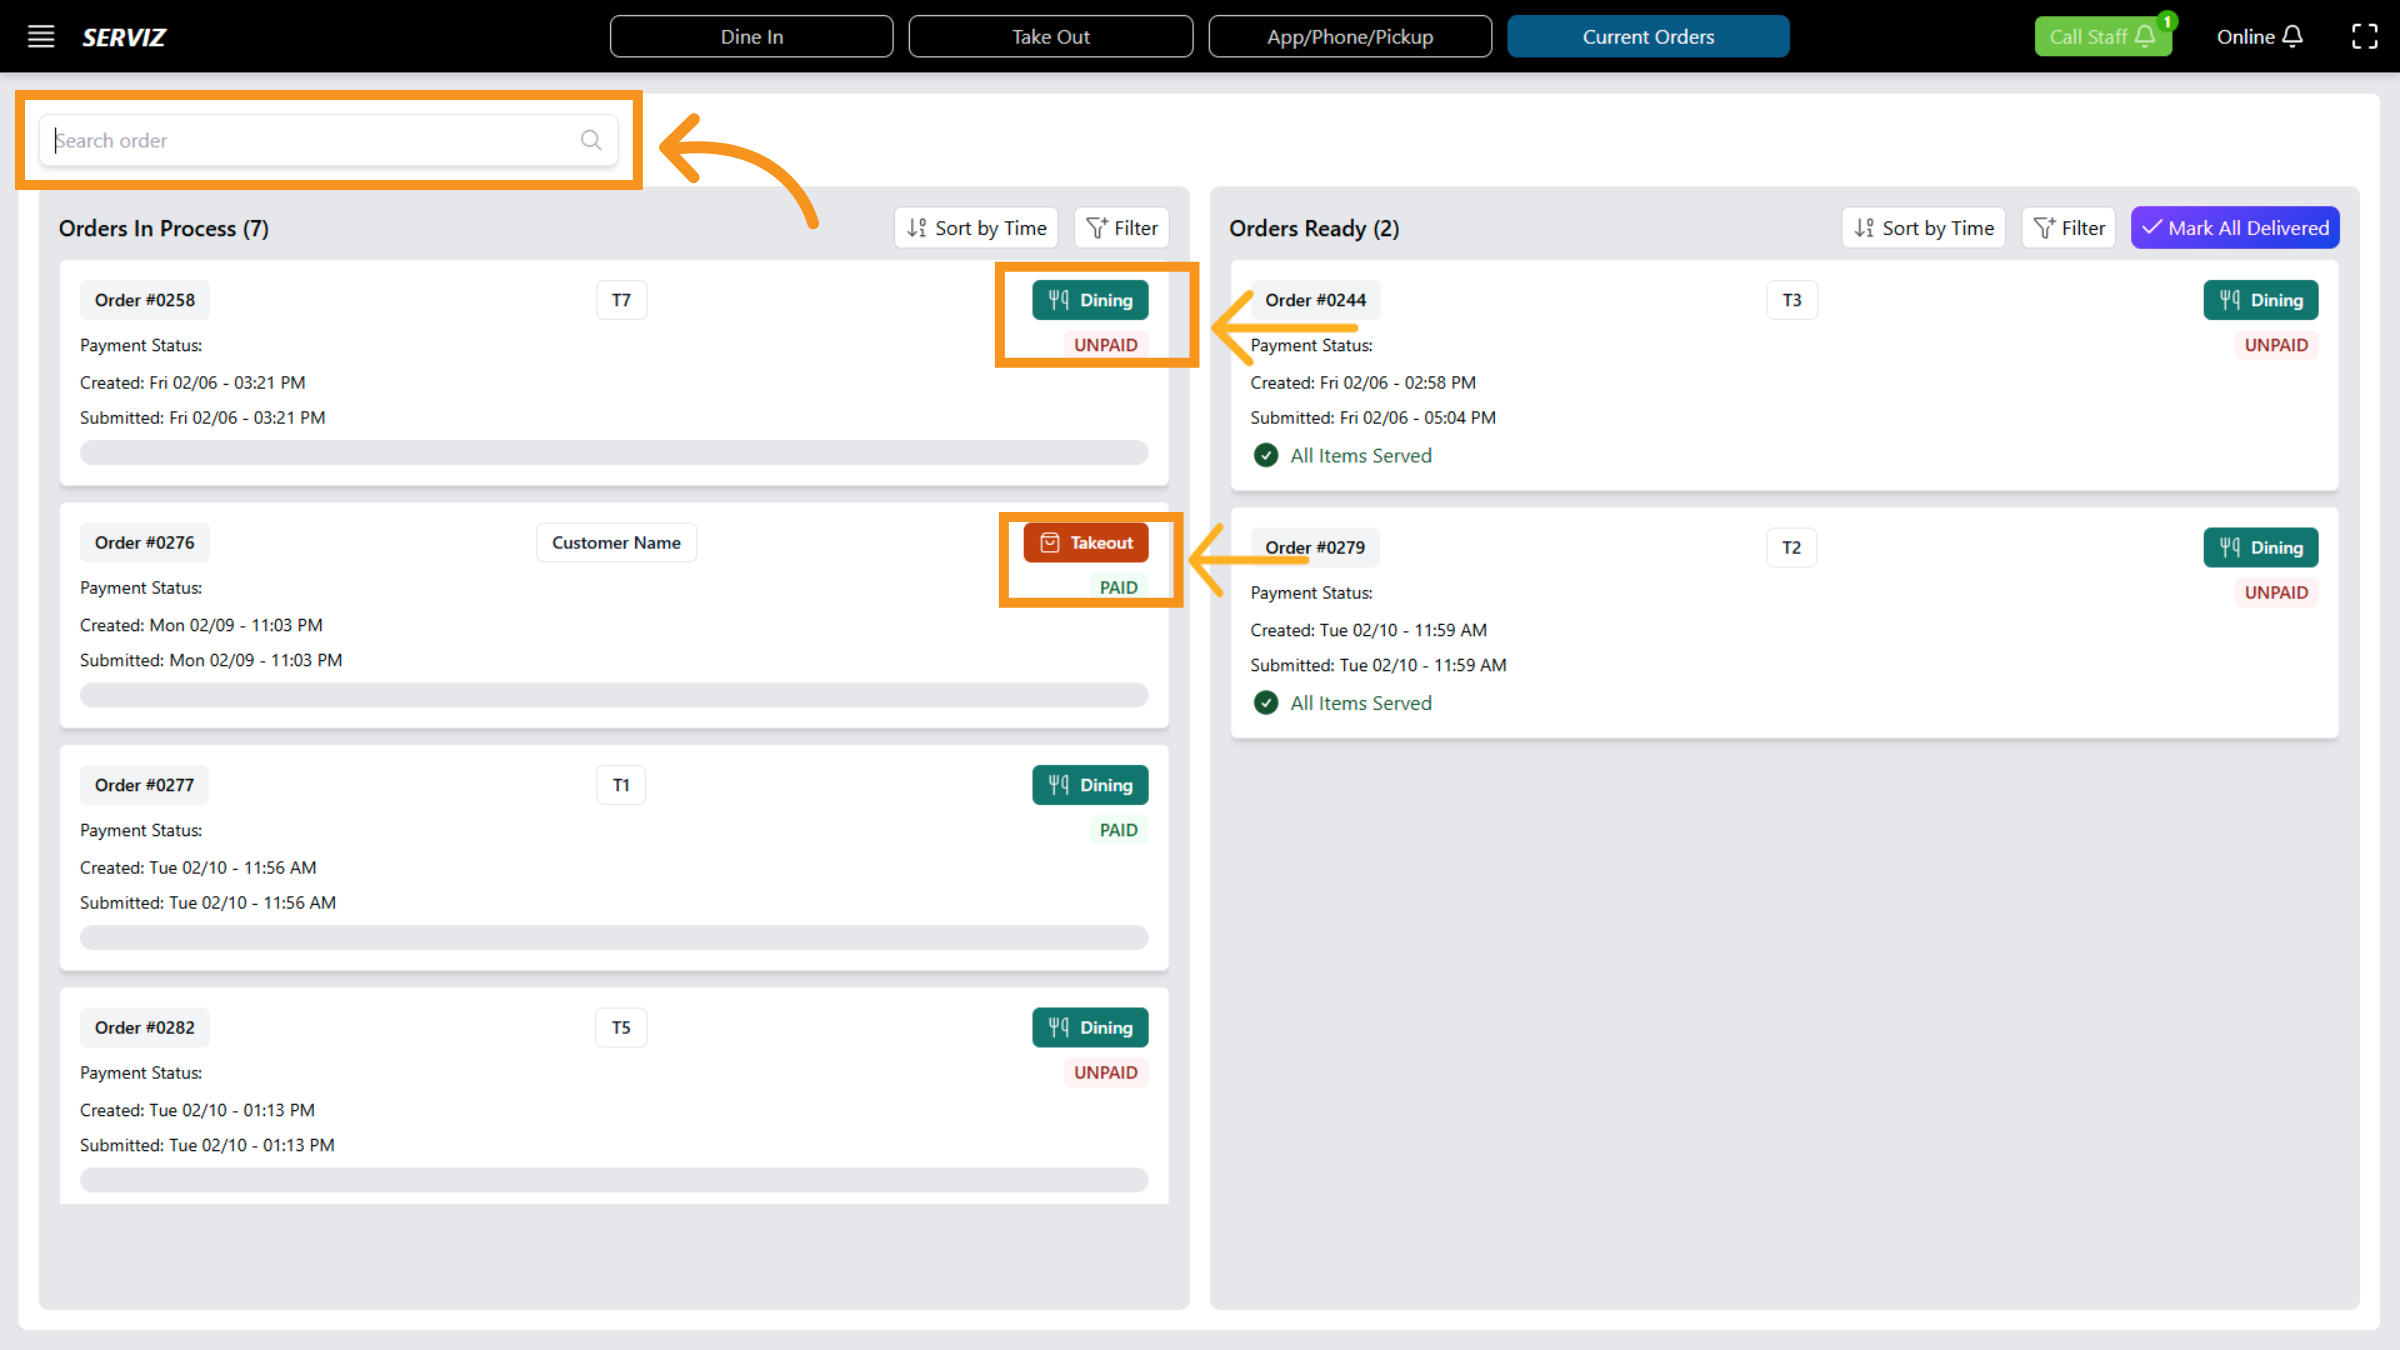Open the Filter options for Orders Ready

click(2068, 227)
